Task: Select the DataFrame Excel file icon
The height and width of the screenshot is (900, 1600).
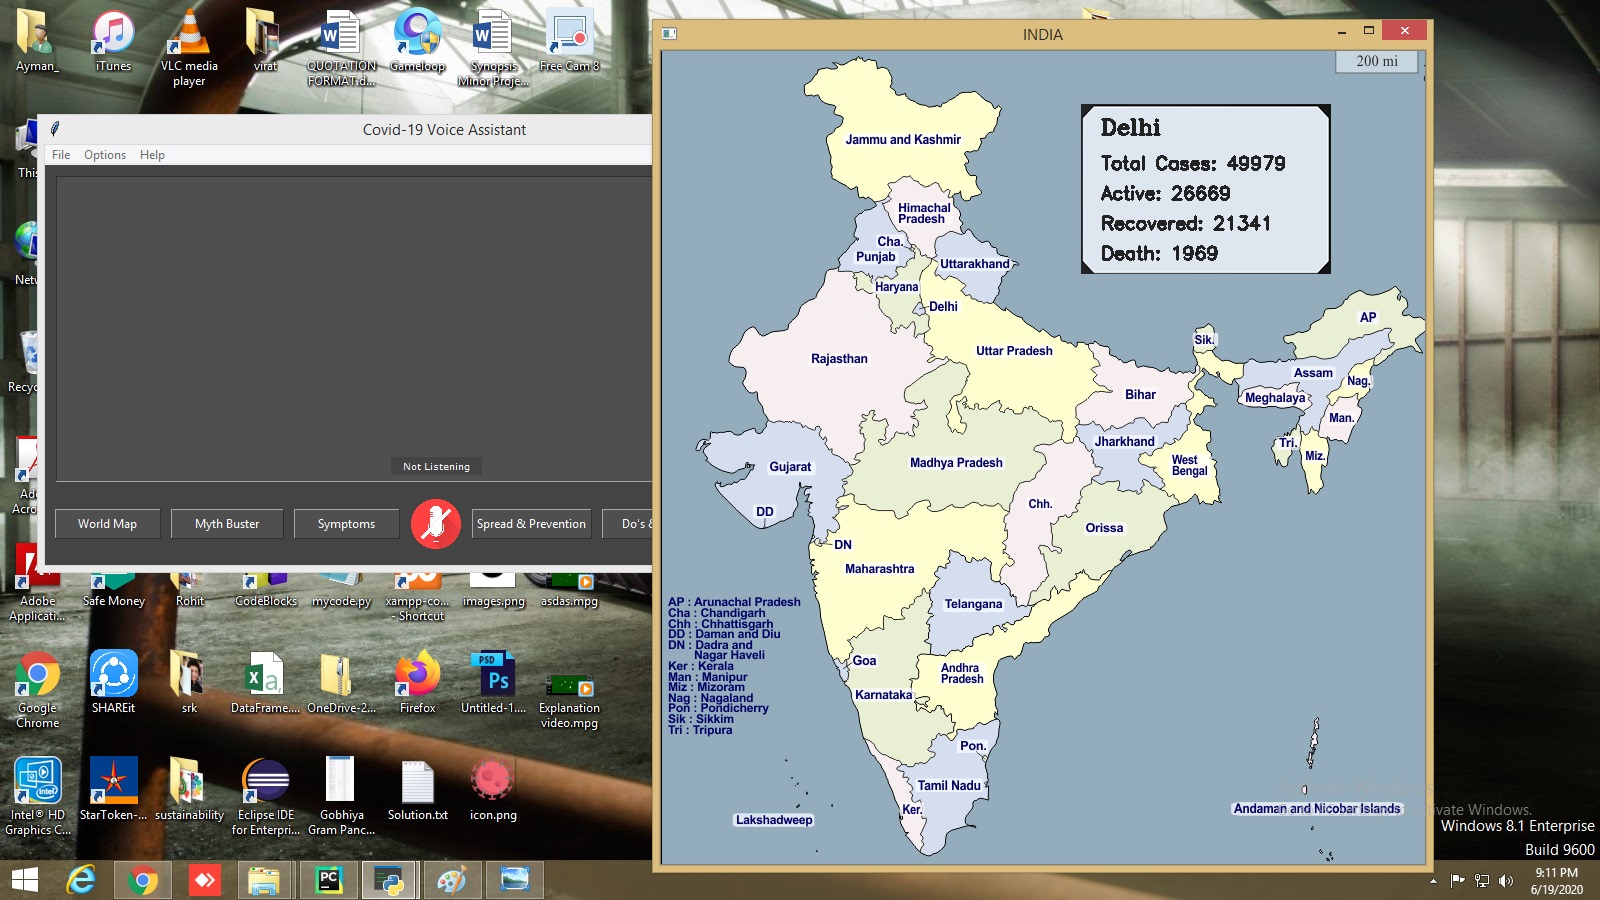Action: tap(265, 683)
